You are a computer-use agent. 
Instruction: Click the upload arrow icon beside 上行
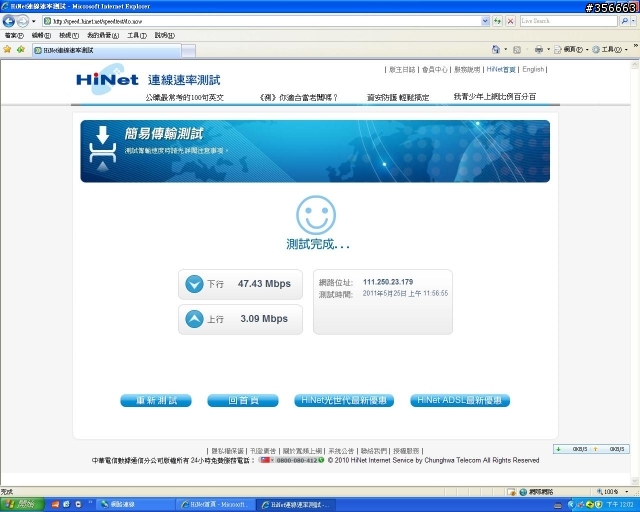tap(194, 319)
